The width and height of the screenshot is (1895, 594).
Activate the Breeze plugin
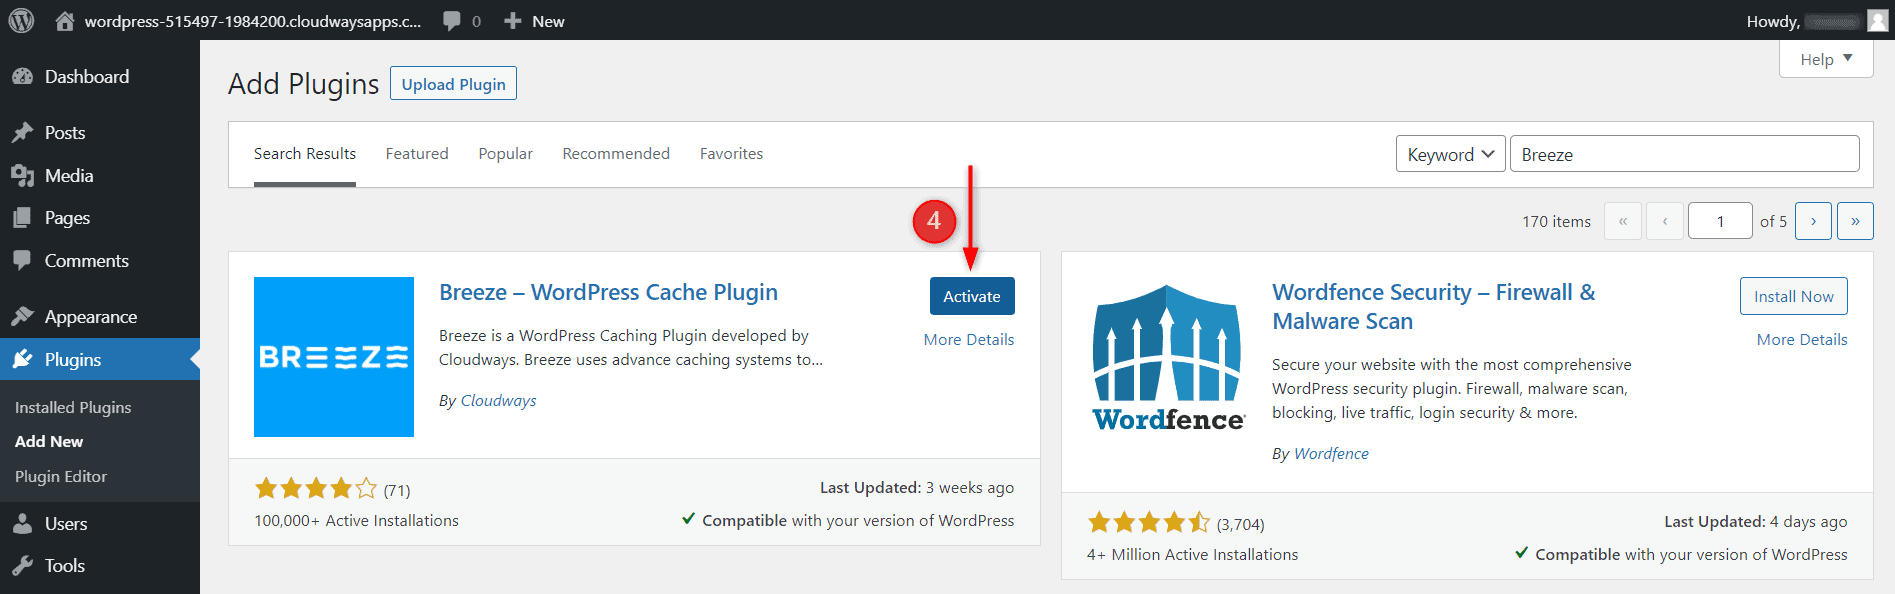tap(971, 296)
